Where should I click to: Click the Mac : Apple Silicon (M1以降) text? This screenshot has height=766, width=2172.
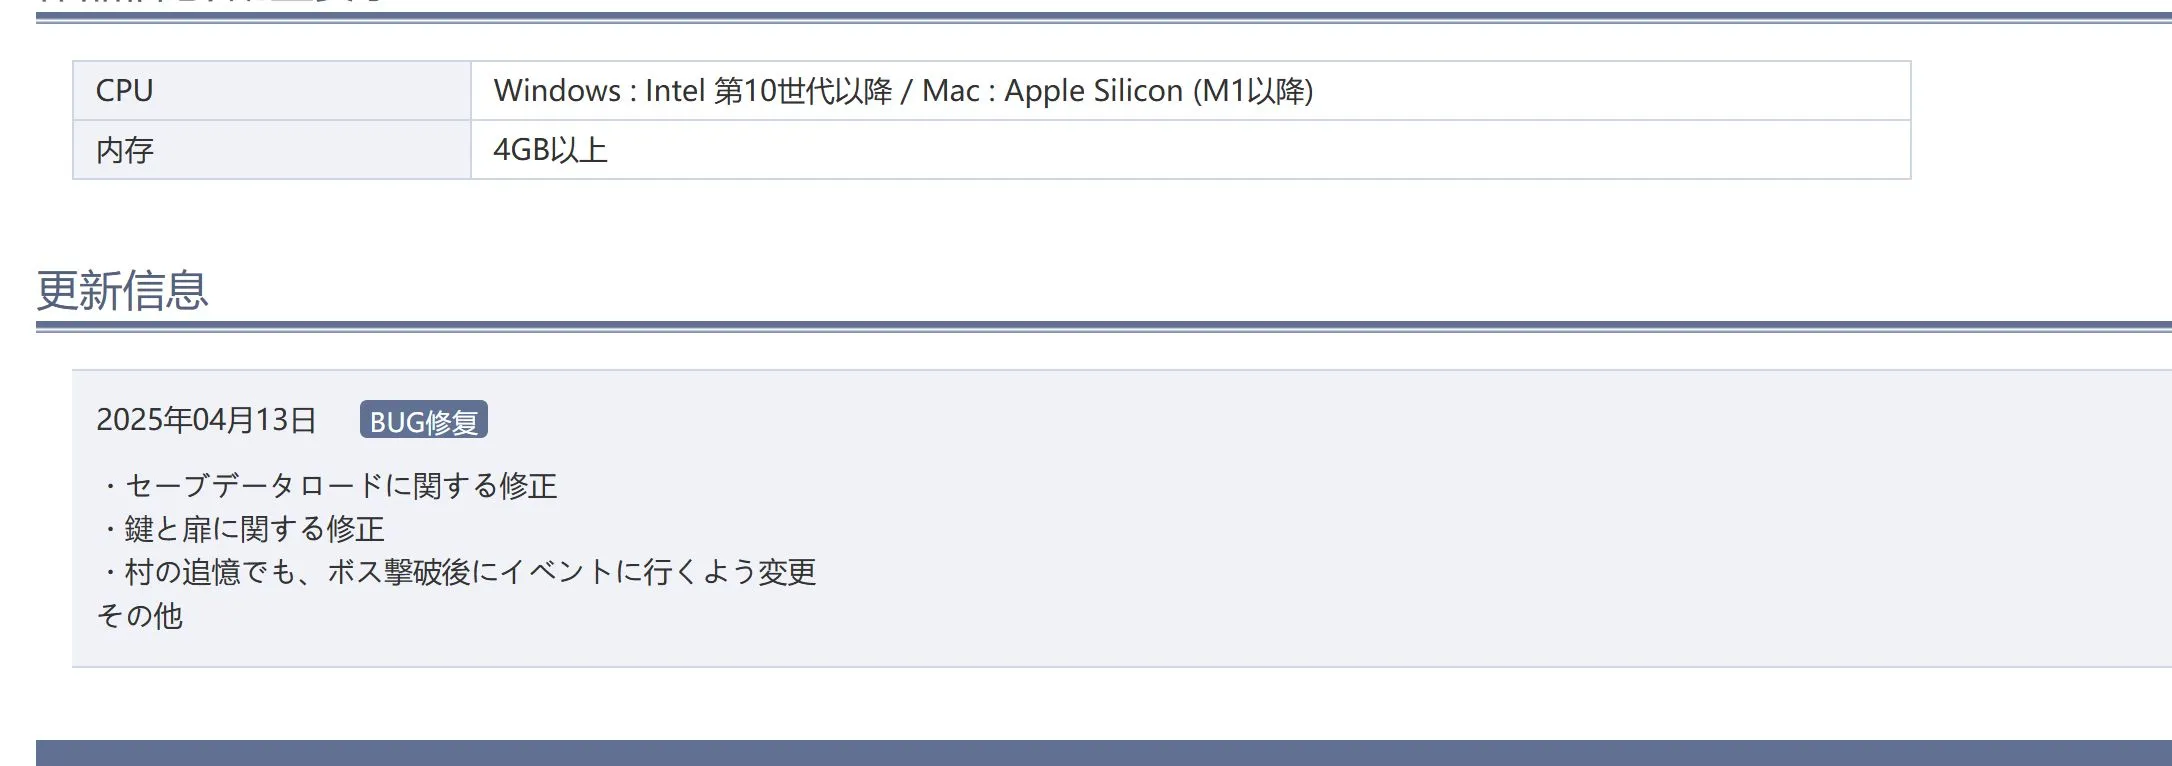[x=1118, y=91]
